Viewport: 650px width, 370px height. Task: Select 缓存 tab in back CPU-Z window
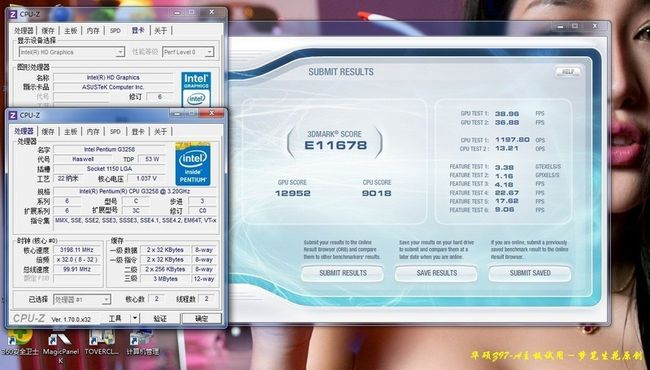pos(48,31)
